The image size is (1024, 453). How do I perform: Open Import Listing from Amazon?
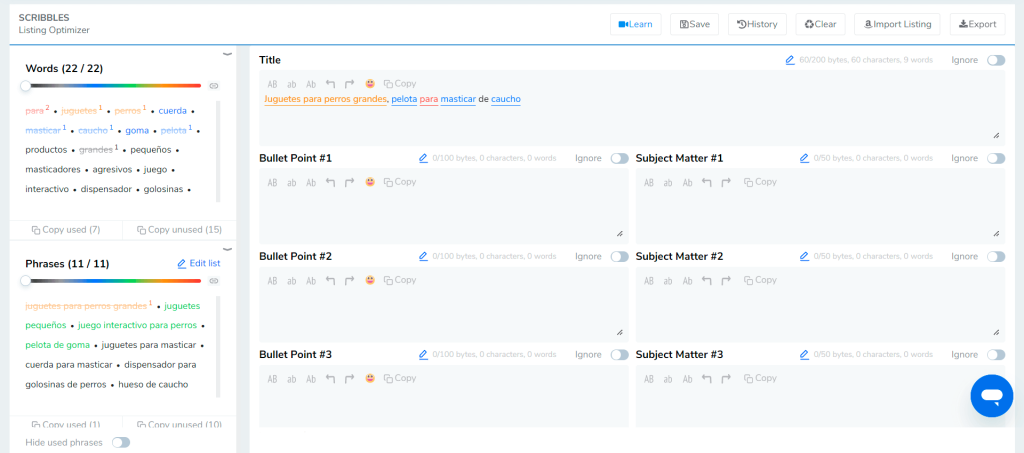pos(897,24)
